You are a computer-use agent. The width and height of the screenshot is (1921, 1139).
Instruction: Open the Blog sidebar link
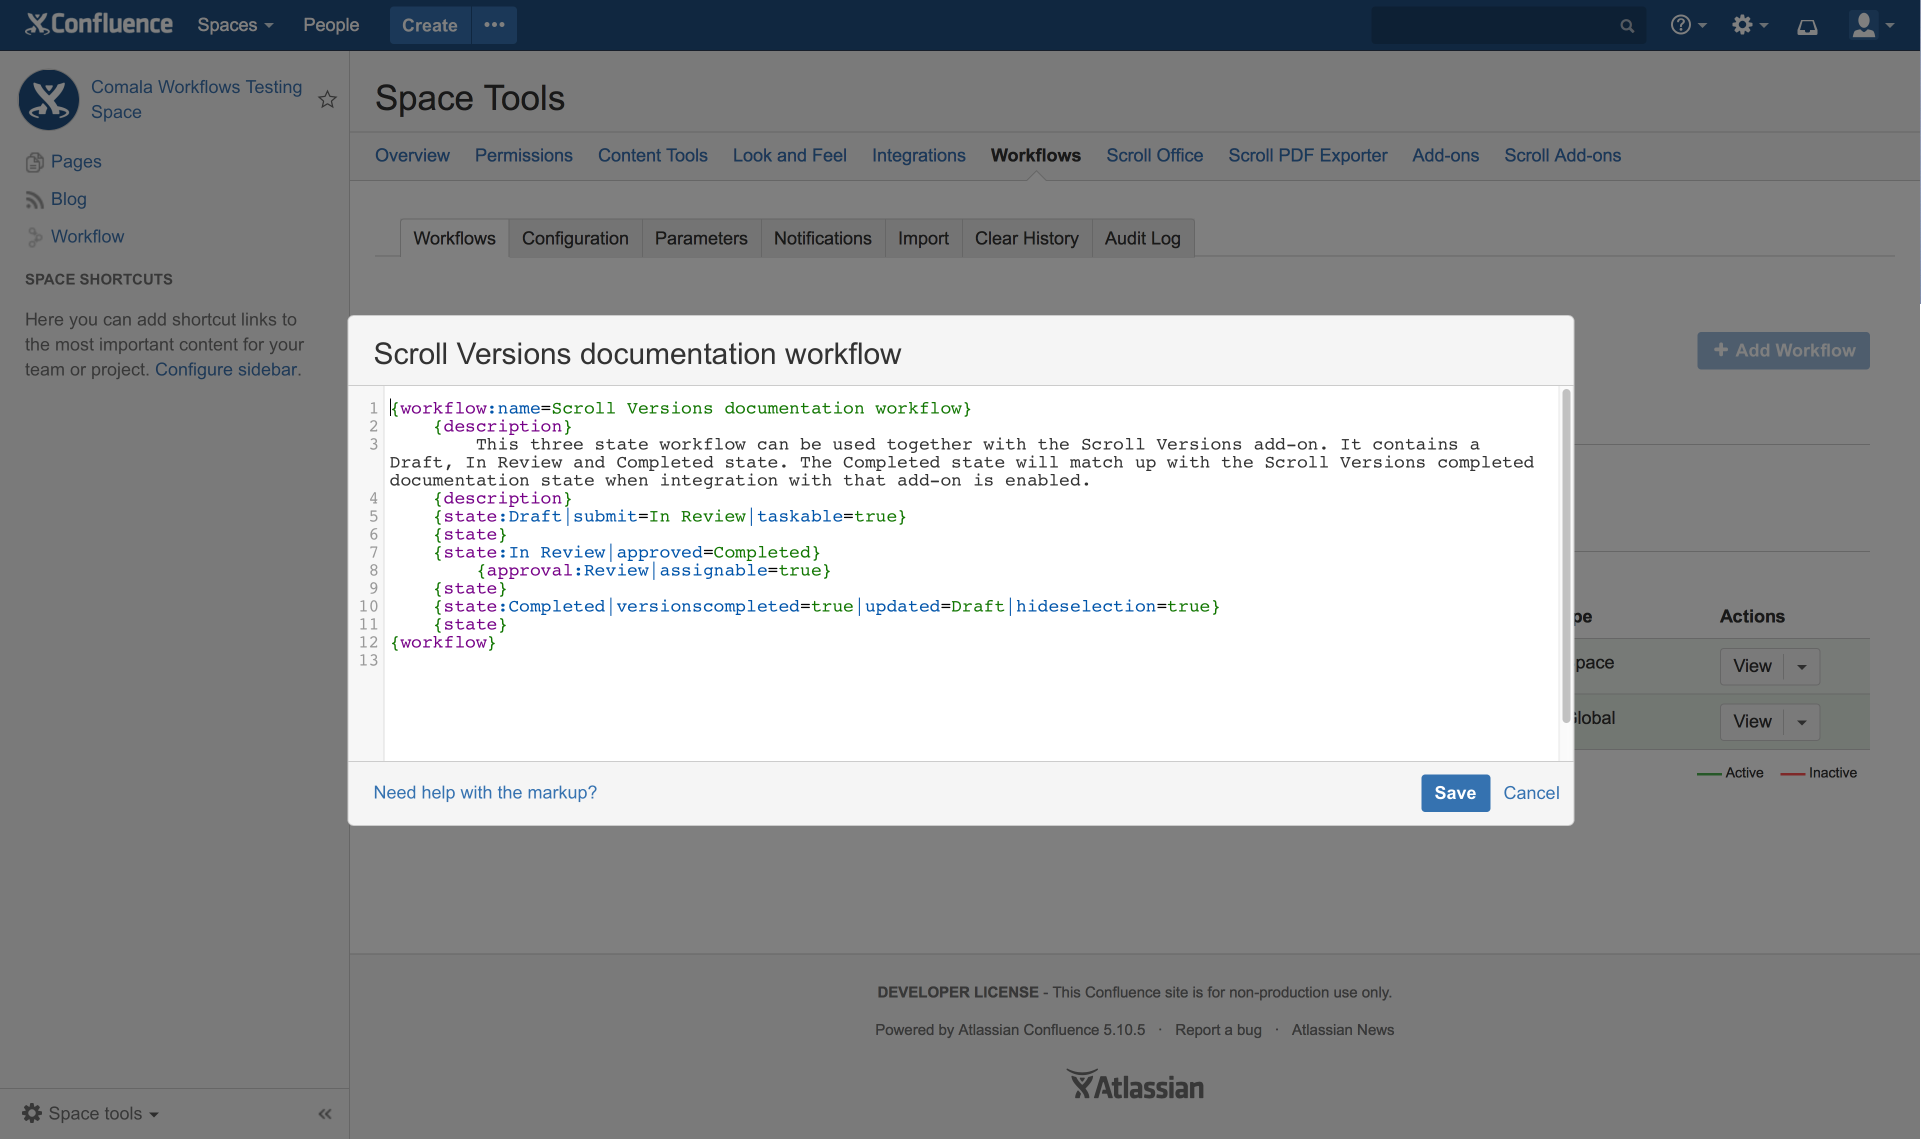[x=69, y=200]
